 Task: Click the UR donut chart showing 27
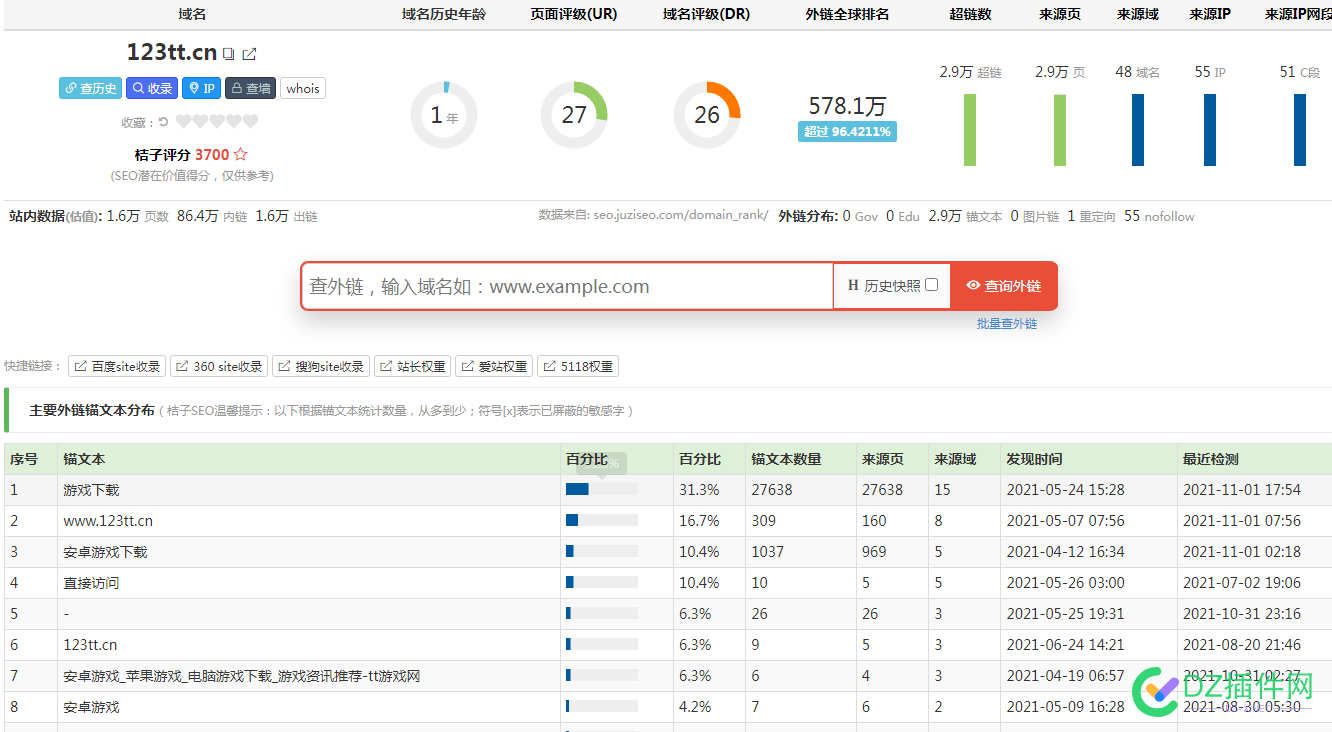574,115
